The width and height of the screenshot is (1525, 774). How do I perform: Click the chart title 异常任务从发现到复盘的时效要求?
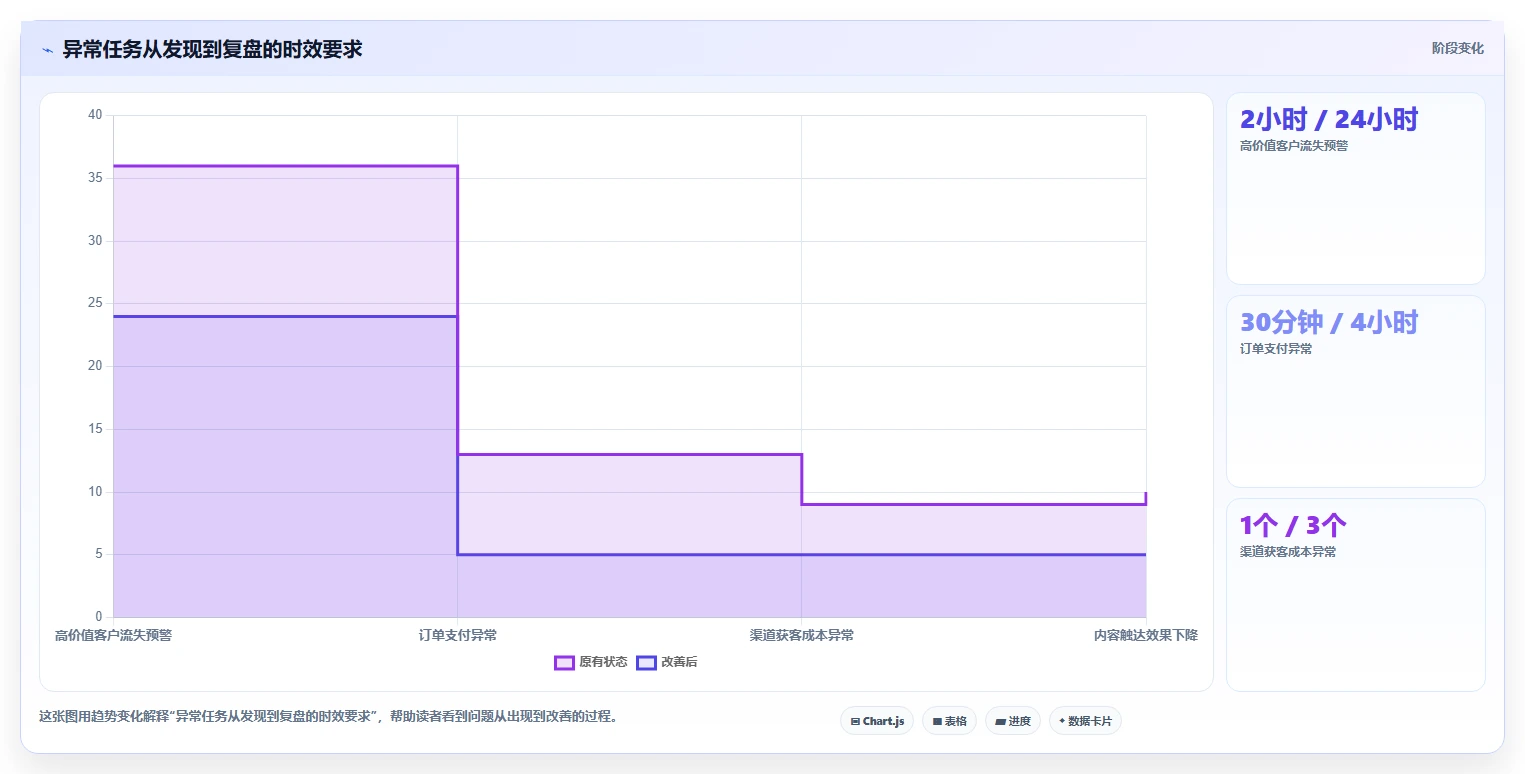pos(212,49)
